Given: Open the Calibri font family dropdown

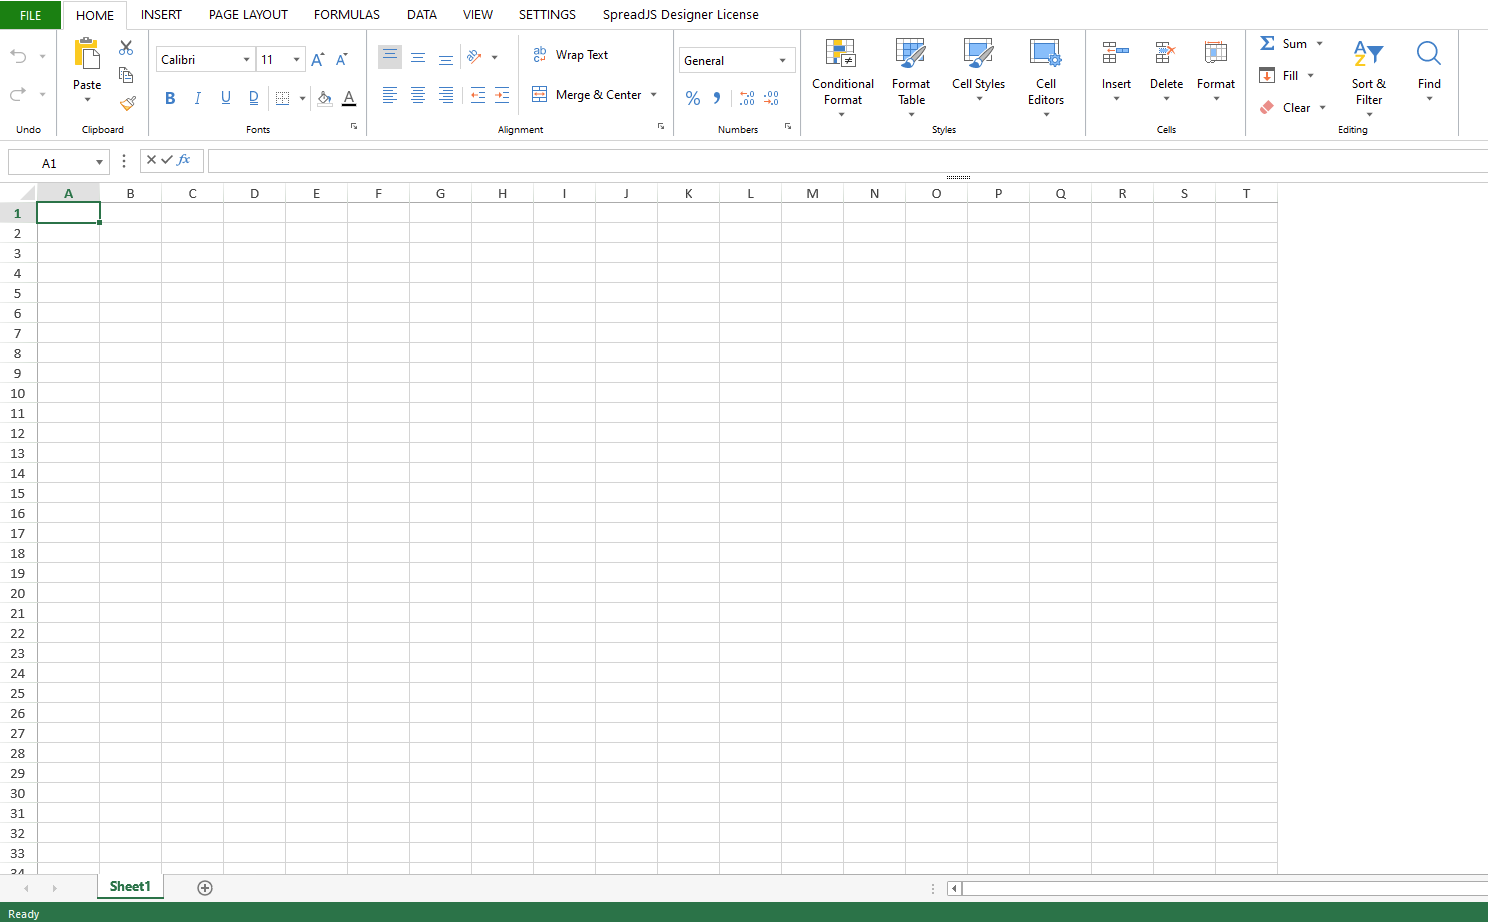Looking at the screenshot, I should pos(246,60).
